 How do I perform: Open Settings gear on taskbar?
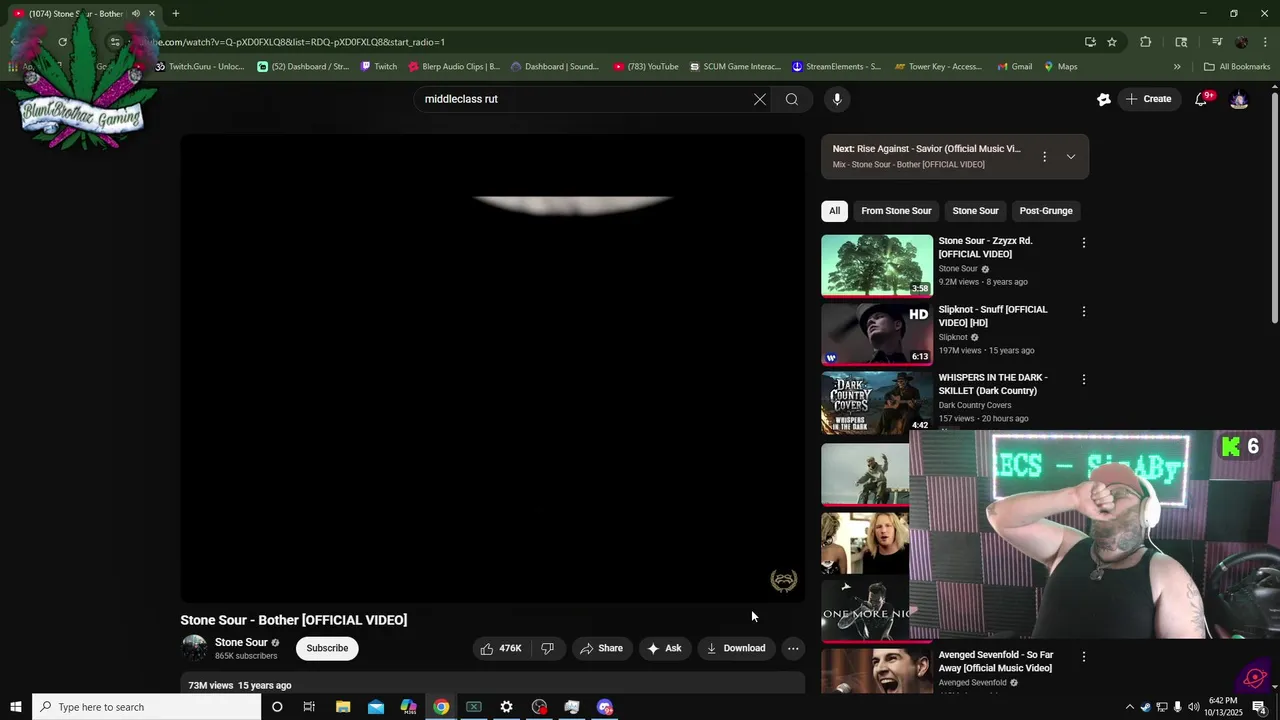tap(506, 707)
